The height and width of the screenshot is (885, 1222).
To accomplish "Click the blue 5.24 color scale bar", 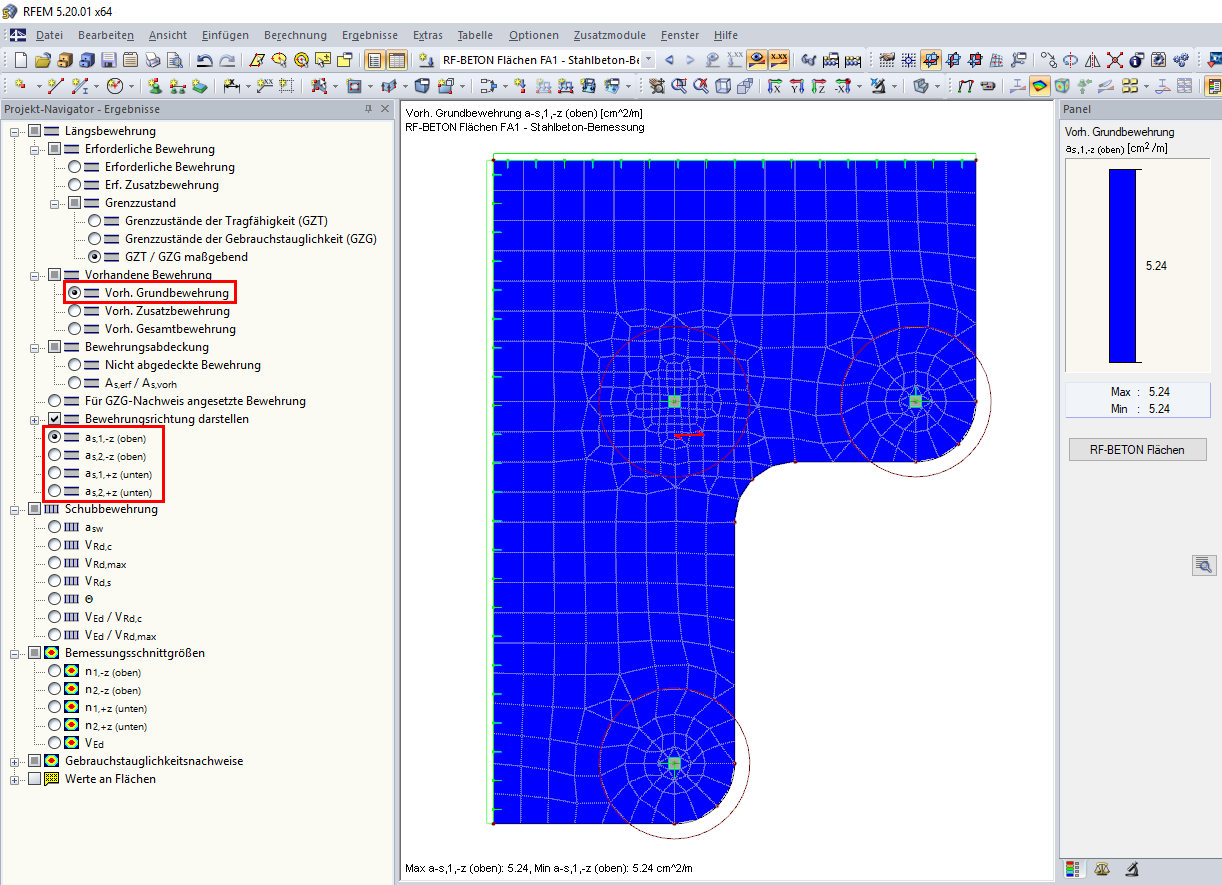I will click(x=1123, y=265).
